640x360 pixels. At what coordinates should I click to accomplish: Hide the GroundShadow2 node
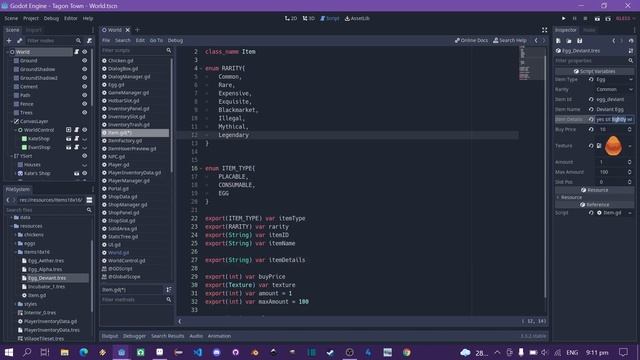coord(84,78)
